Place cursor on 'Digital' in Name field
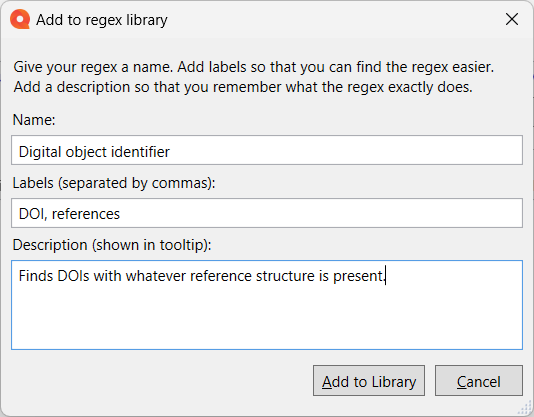The height and width of the screenshot is (417, 534). [x=40, y=152]
